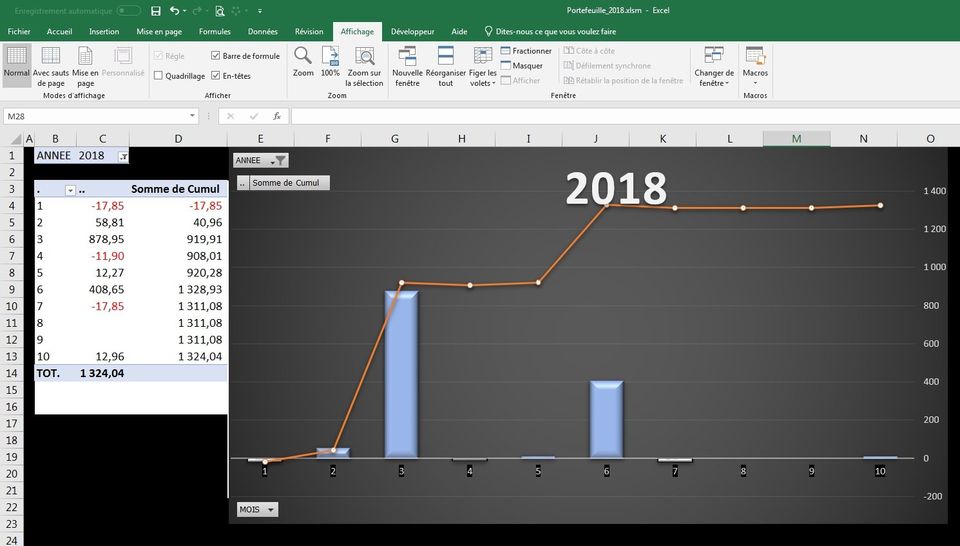This screenshot has height=546, width=960.
Task: Switch to the Formules tab
Action: click(x=215, y=31)
